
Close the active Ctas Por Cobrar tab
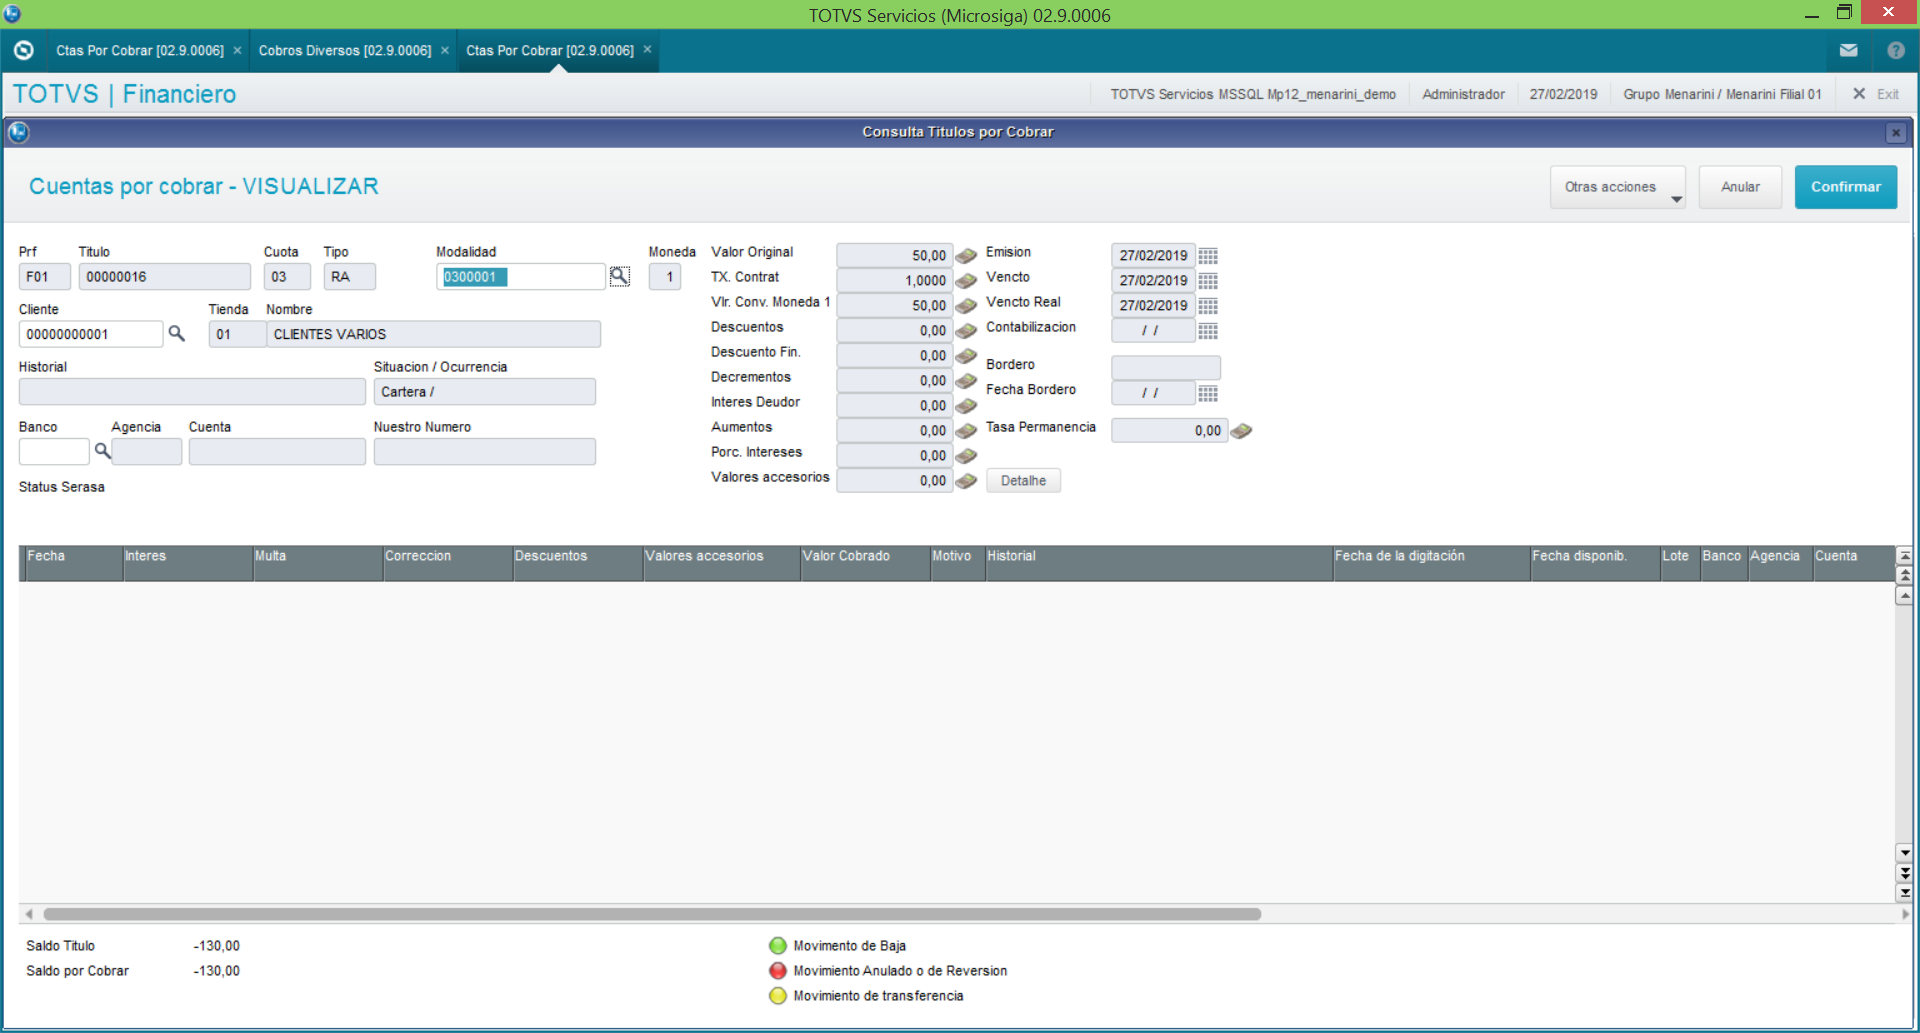pos(647,49)
